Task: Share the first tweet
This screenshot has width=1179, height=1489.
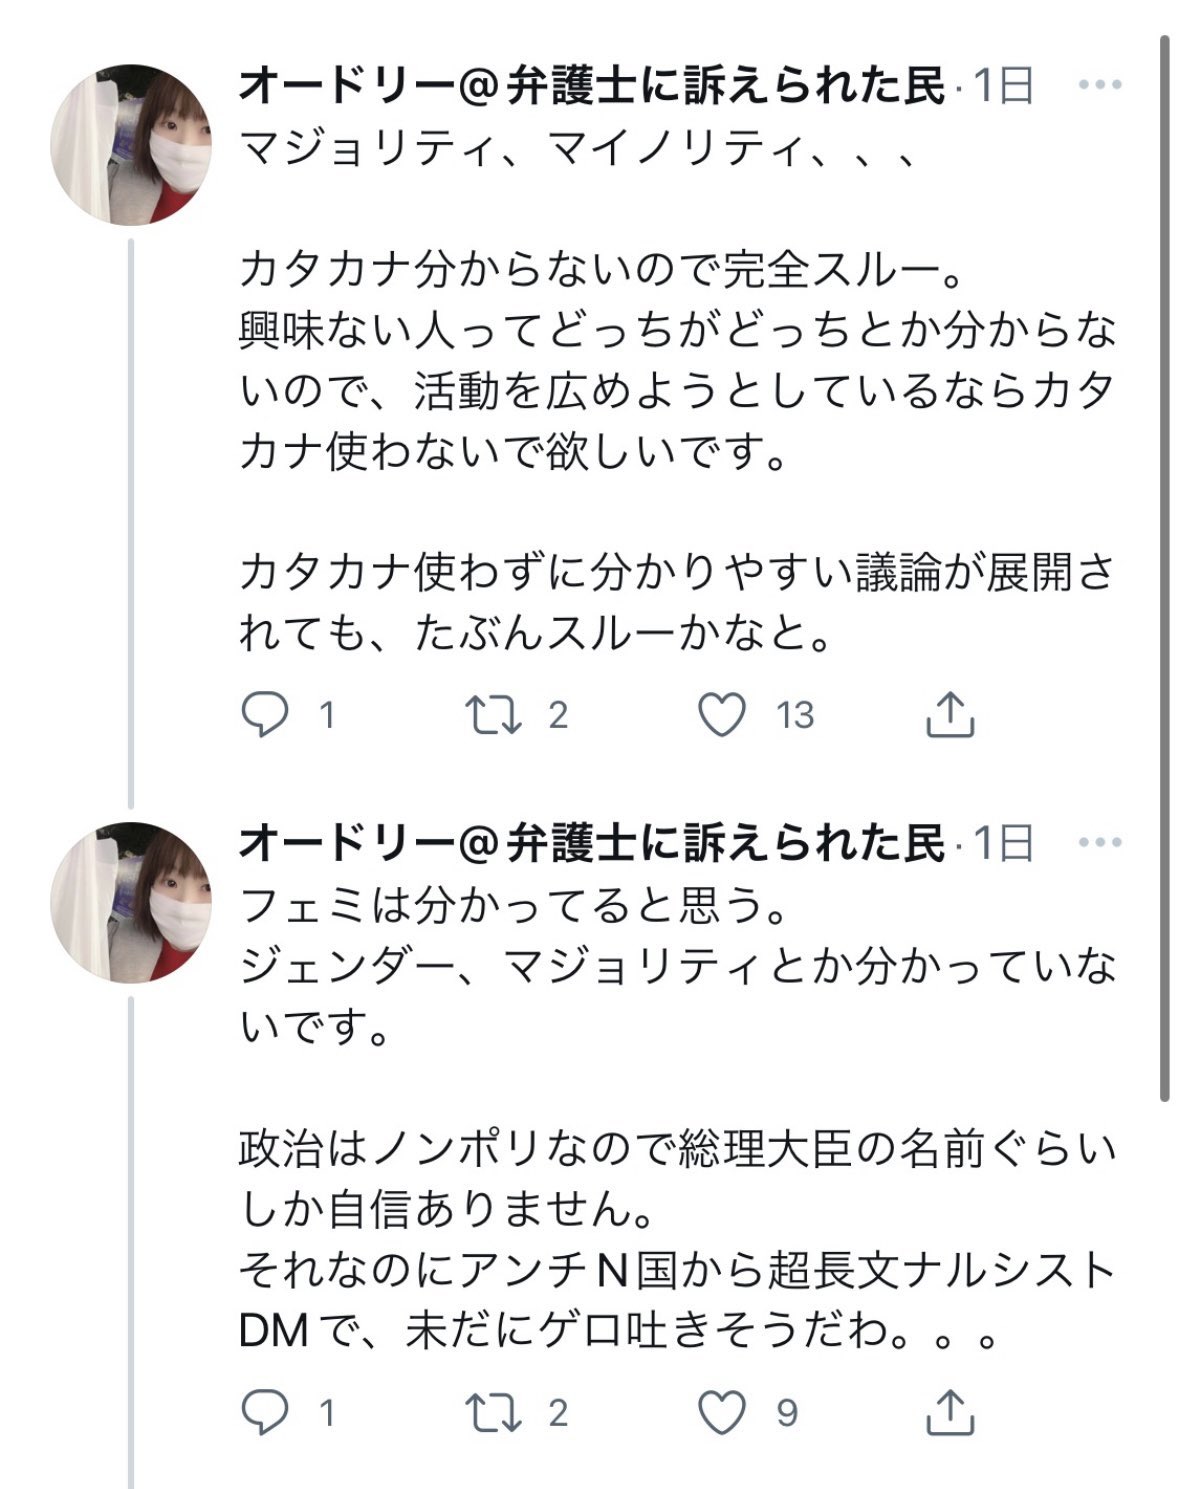Action: pos(950,715)
